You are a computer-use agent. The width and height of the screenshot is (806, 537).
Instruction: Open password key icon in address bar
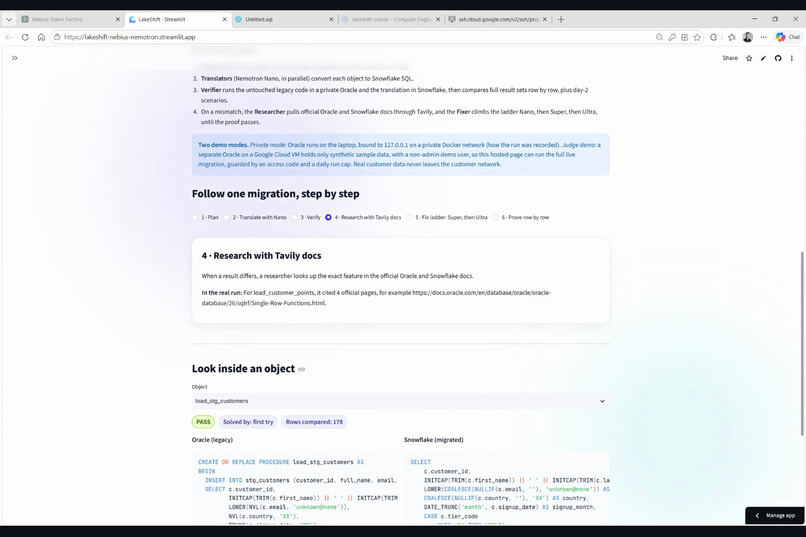(x=672, y=37)
